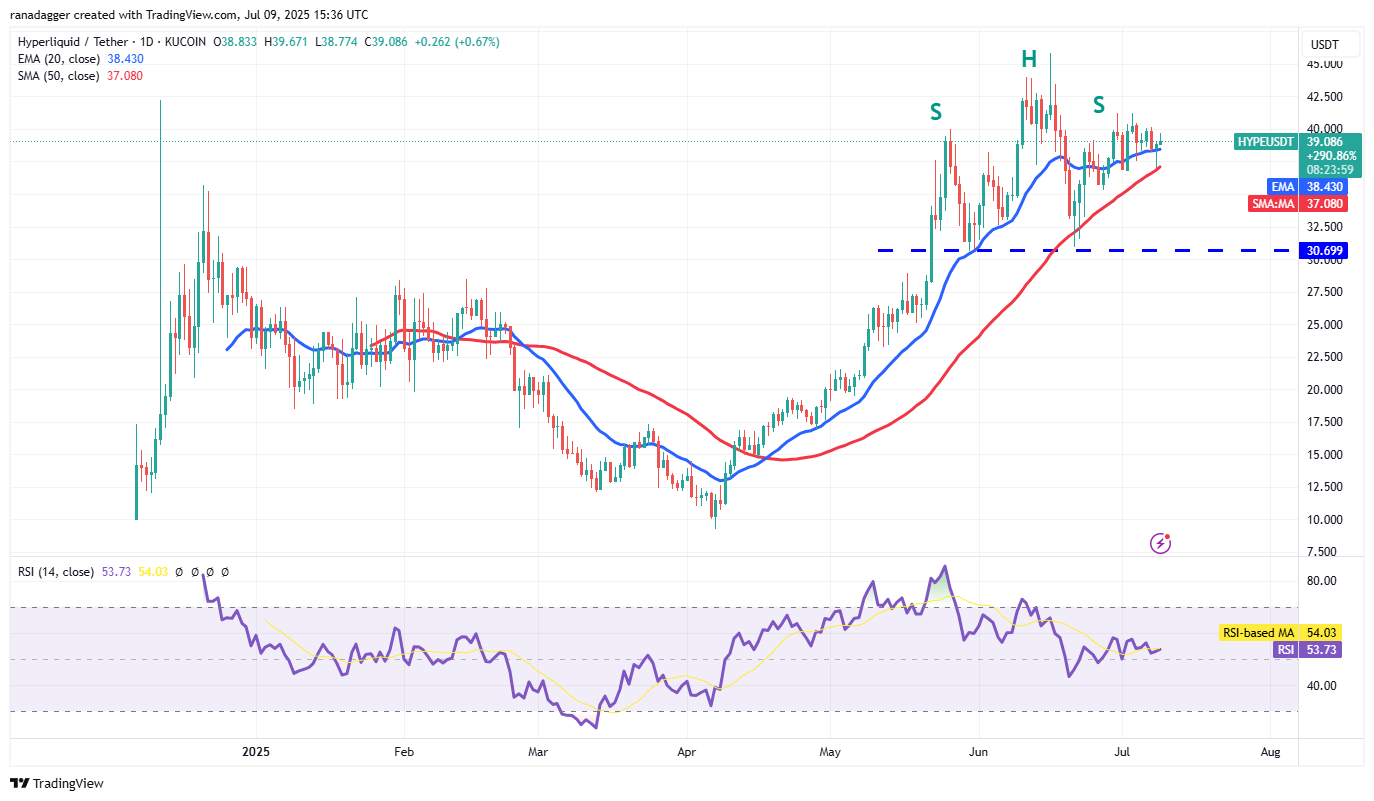Click the 'H' head pattern text label

click(1029, 60)
